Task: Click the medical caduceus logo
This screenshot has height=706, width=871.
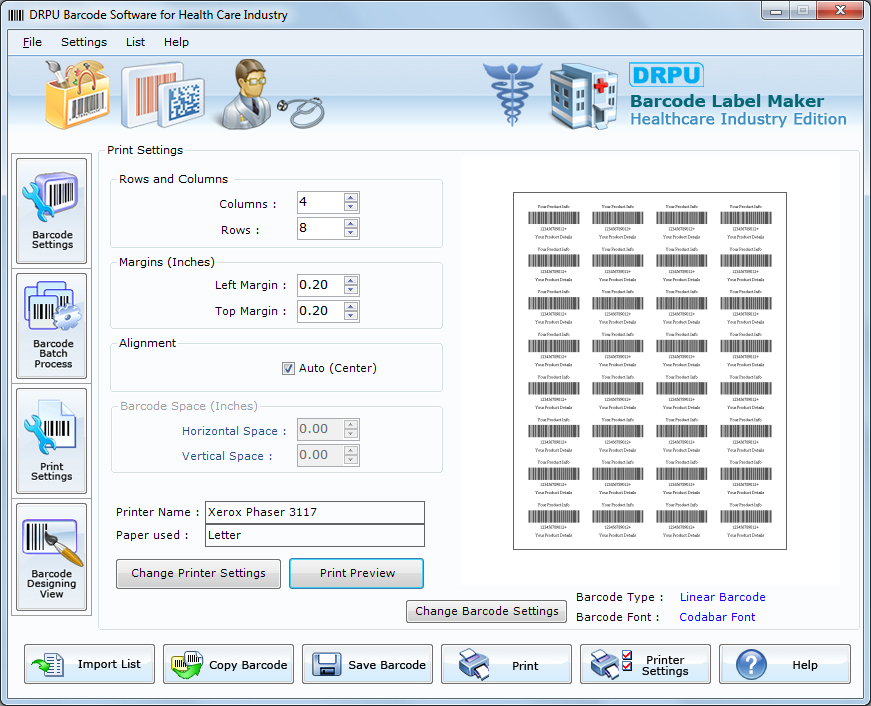Action: click(512, 95)
